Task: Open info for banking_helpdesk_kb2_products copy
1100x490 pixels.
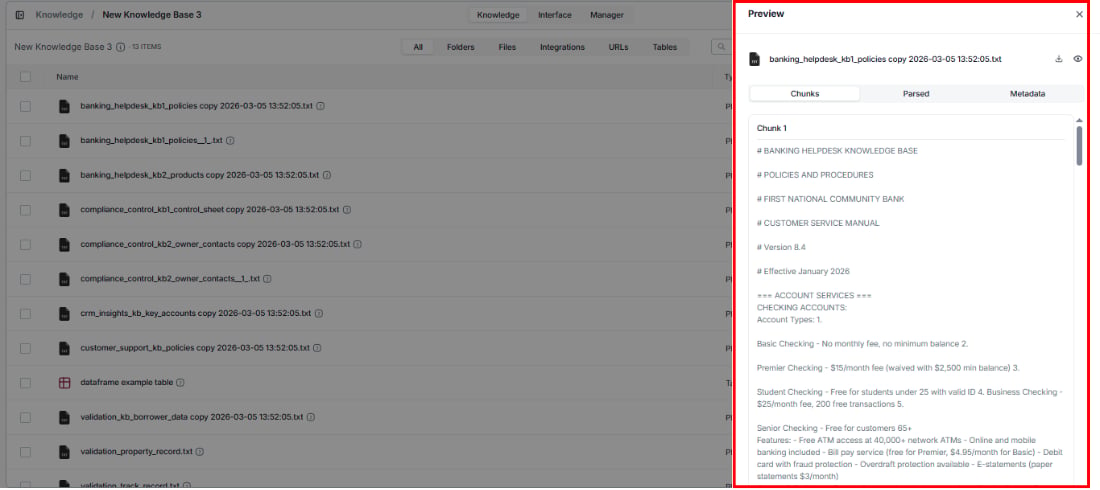Action: pyautogui.click(x=327, y=176)
